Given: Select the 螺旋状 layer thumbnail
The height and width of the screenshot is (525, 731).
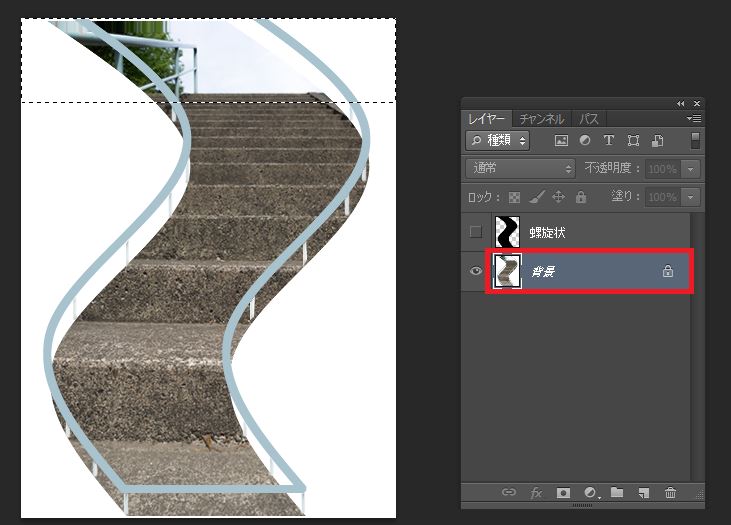Looking at the screenshot, I should 508,233.
